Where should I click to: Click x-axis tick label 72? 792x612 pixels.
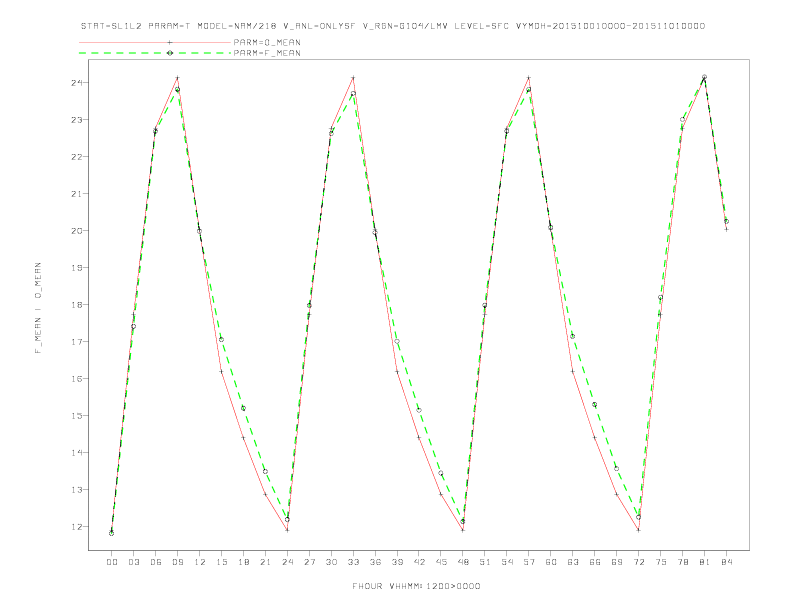click(x=639, y=562)
